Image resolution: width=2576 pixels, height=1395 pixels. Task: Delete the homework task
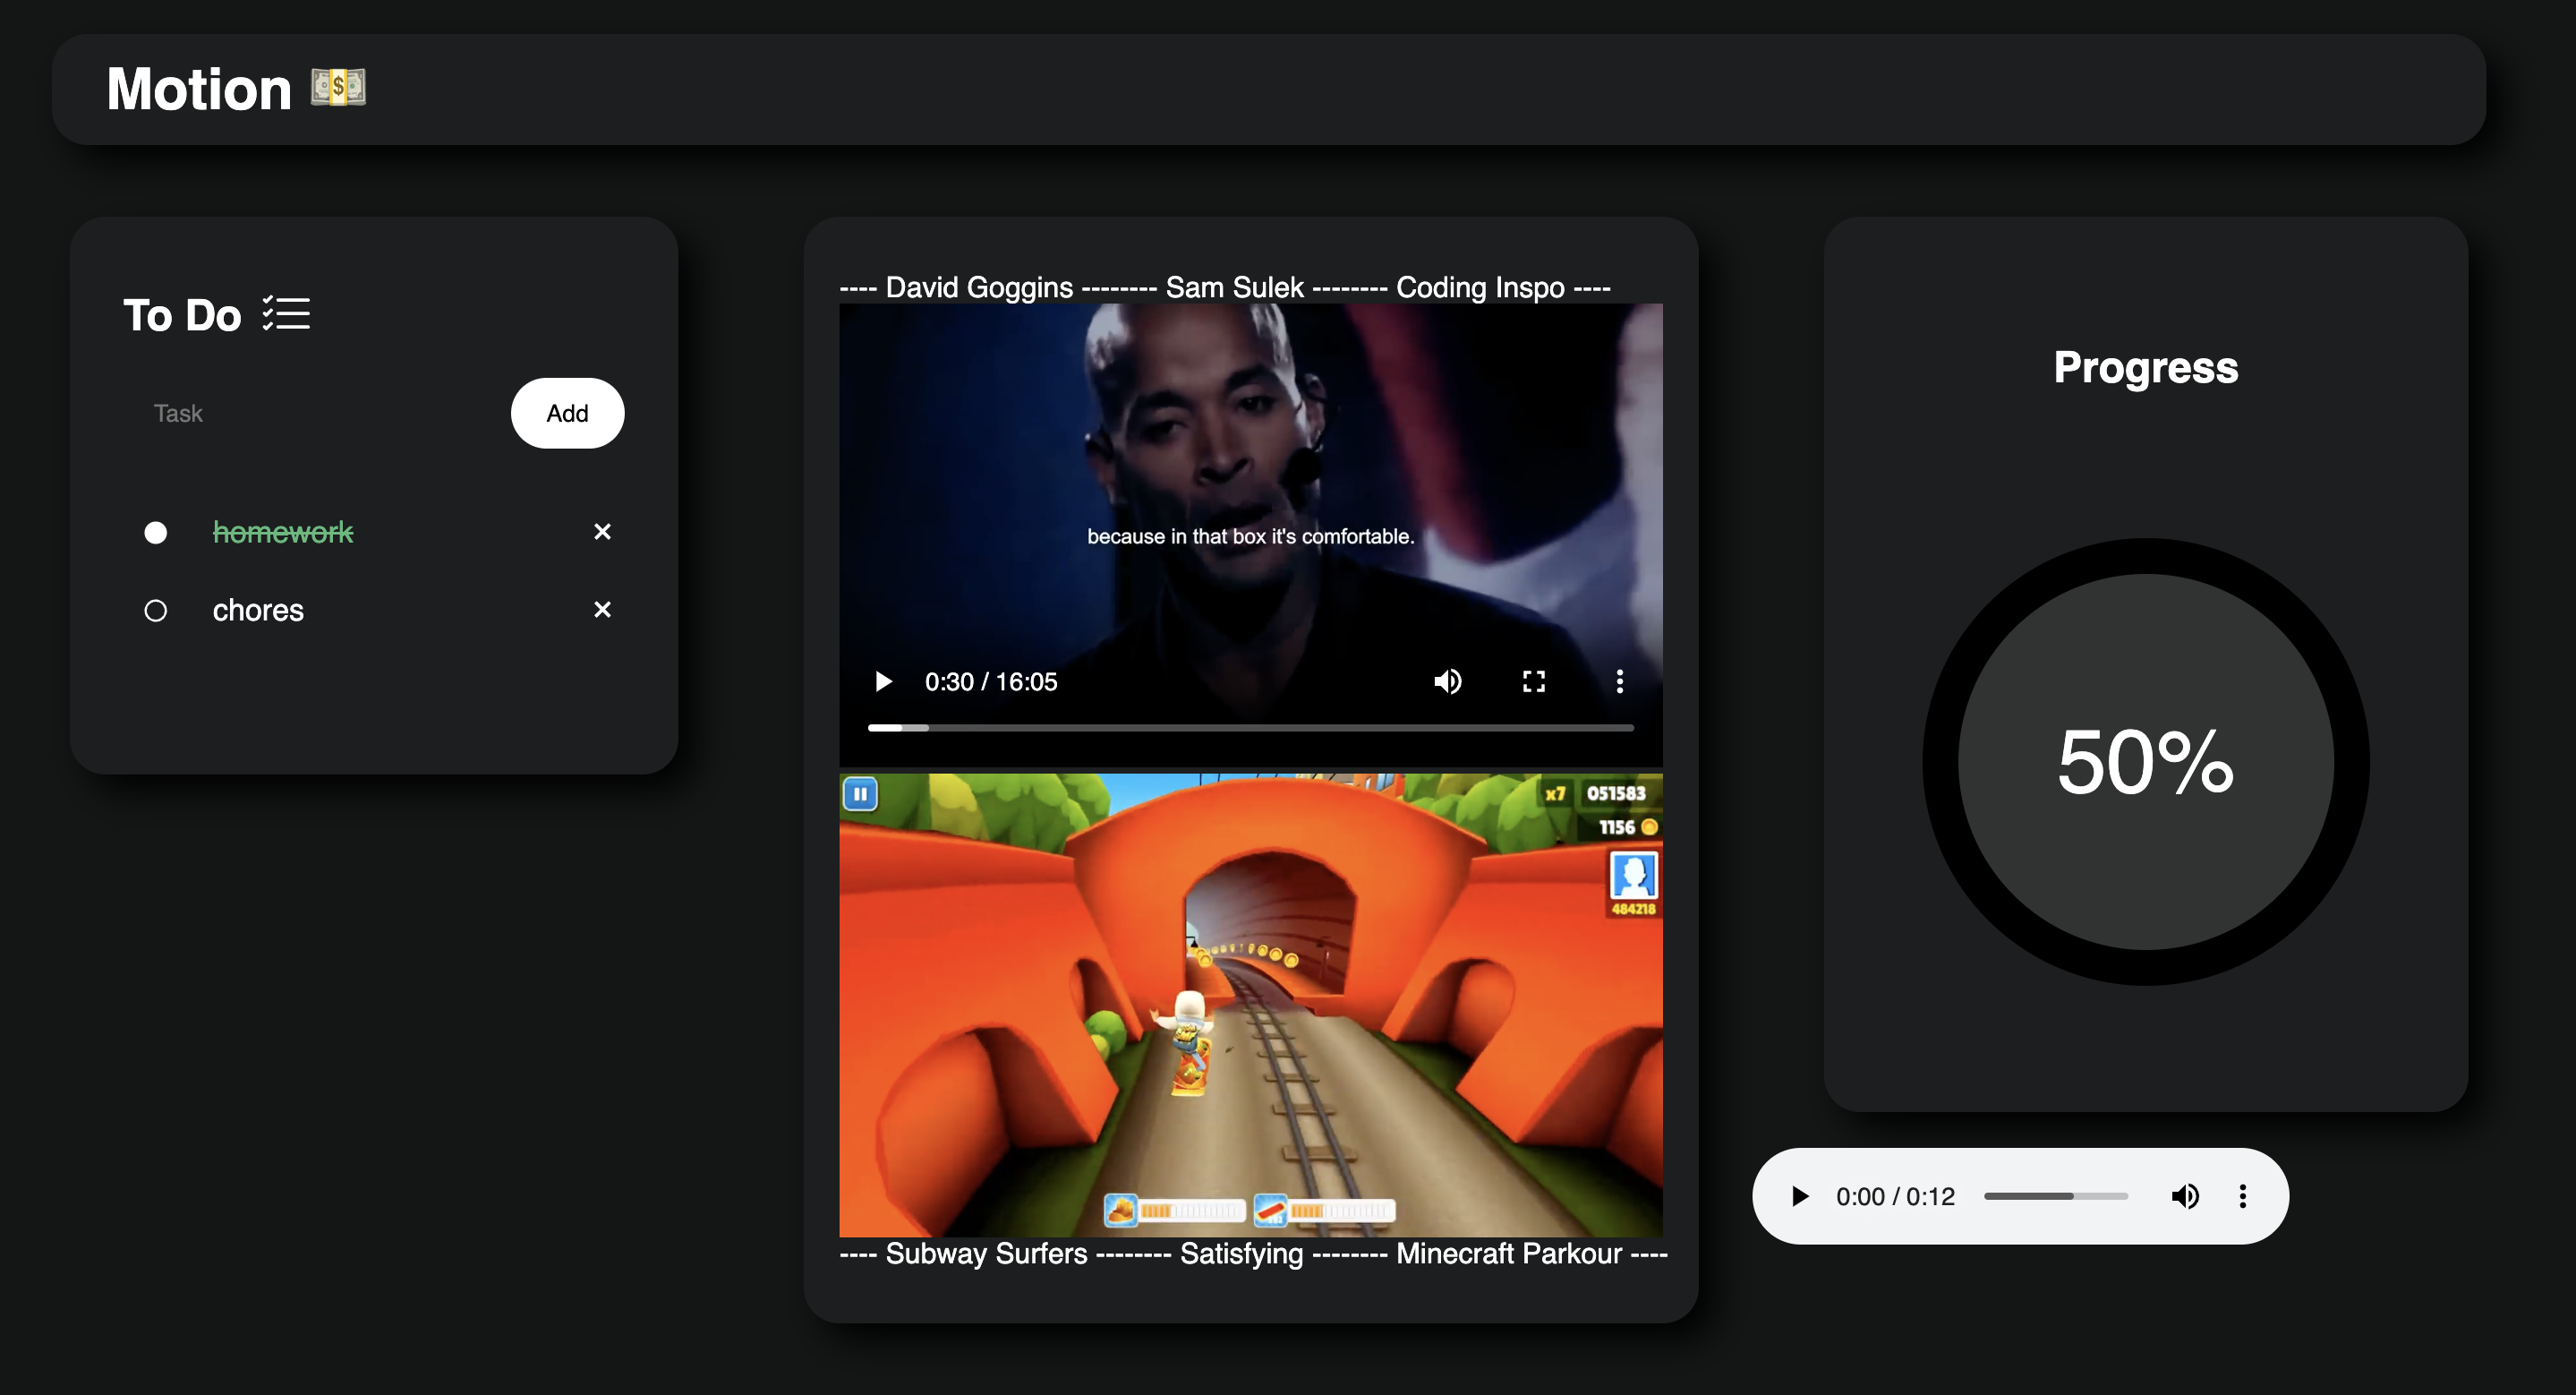(x=602, y=532)
